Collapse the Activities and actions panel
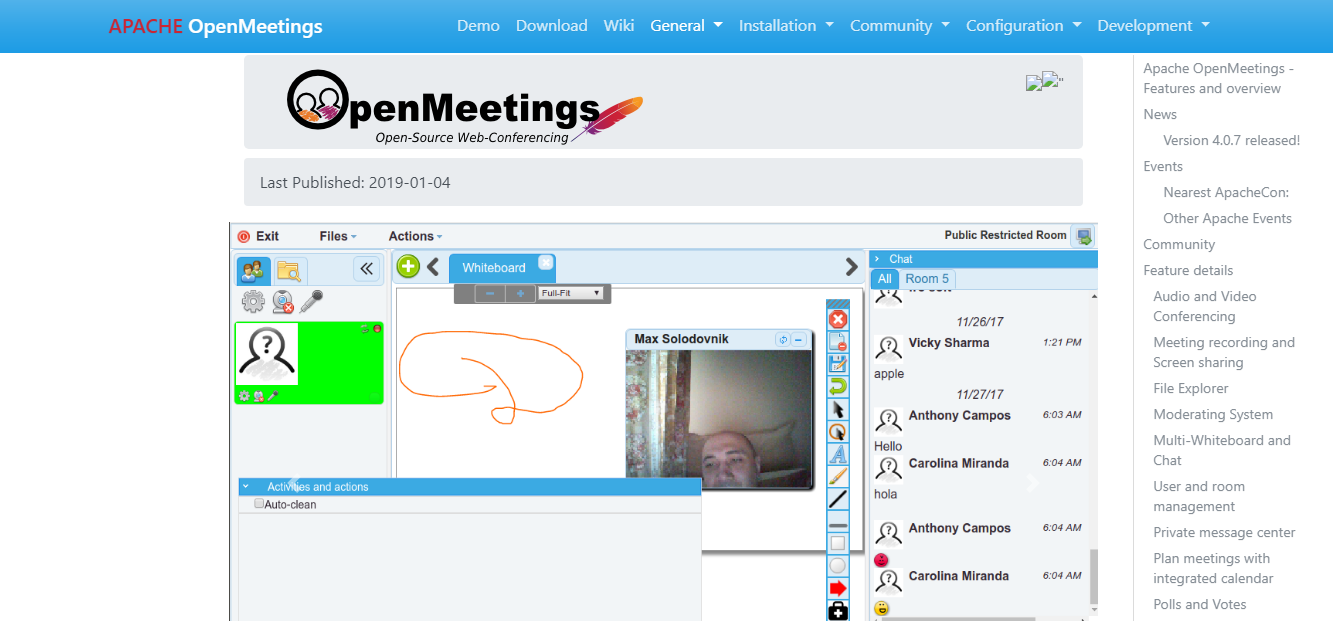The height and width of the screenshot is (621, 1333). point(246,486)
